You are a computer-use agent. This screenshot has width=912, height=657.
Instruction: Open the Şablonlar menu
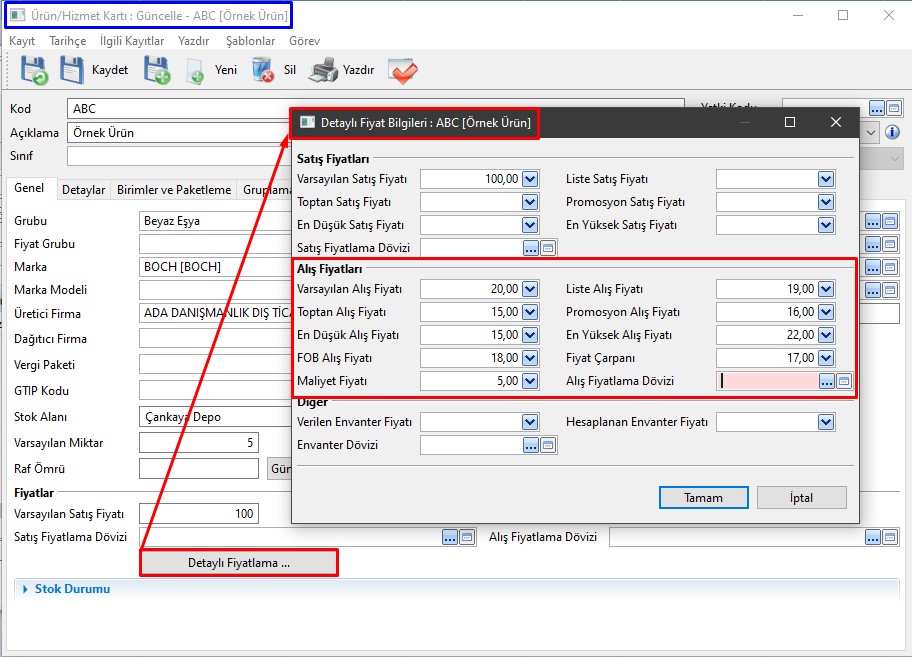tap(249, 41)
